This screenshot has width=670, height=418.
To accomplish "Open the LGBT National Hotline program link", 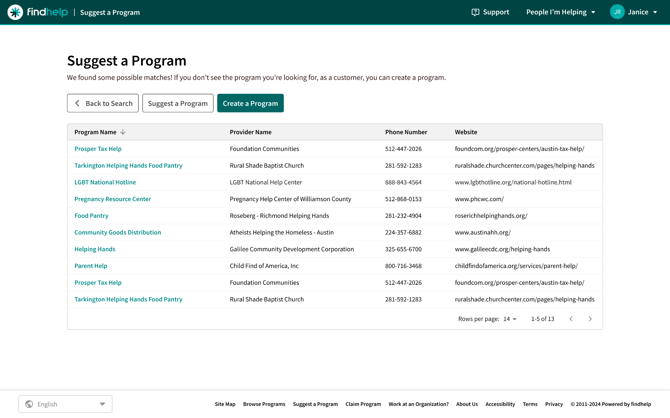I will [105, 182].
